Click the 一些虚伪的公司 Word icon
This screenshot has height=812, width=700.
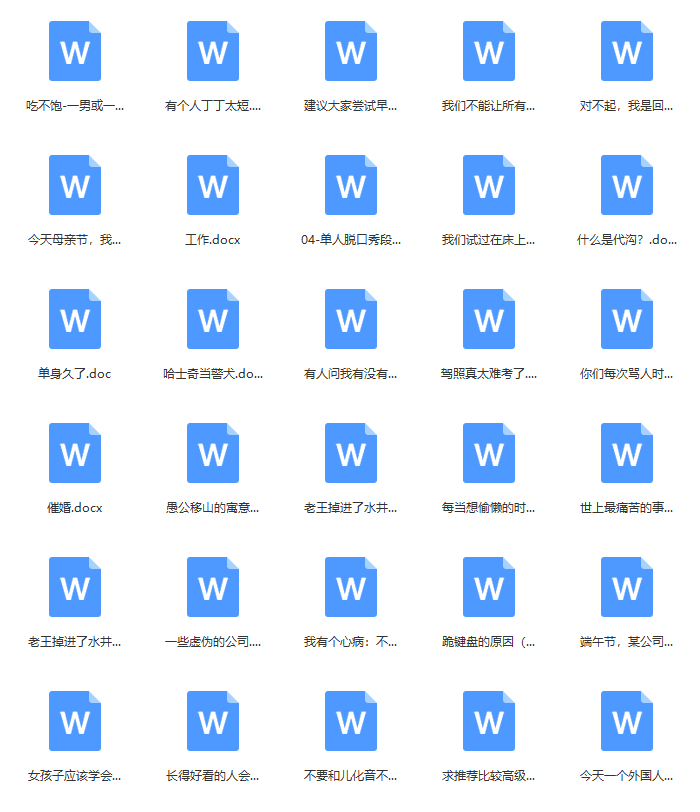point(213,587)
